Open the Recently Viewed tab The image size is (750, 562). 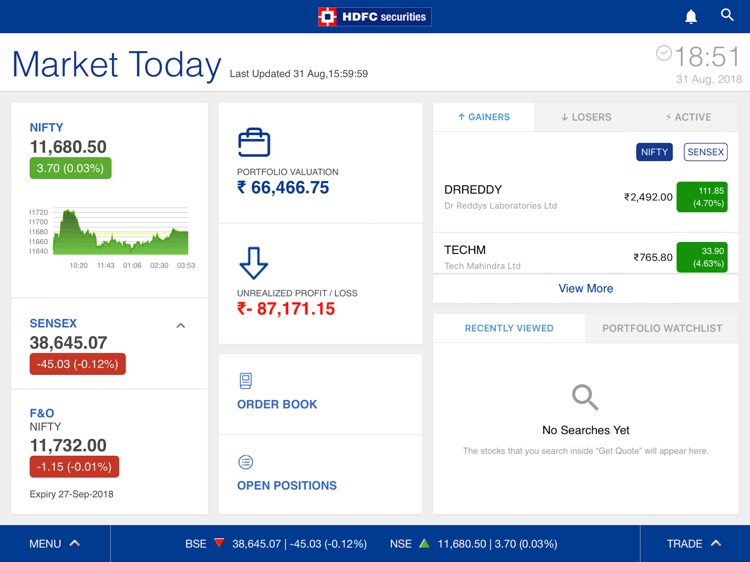pos(509,328)
